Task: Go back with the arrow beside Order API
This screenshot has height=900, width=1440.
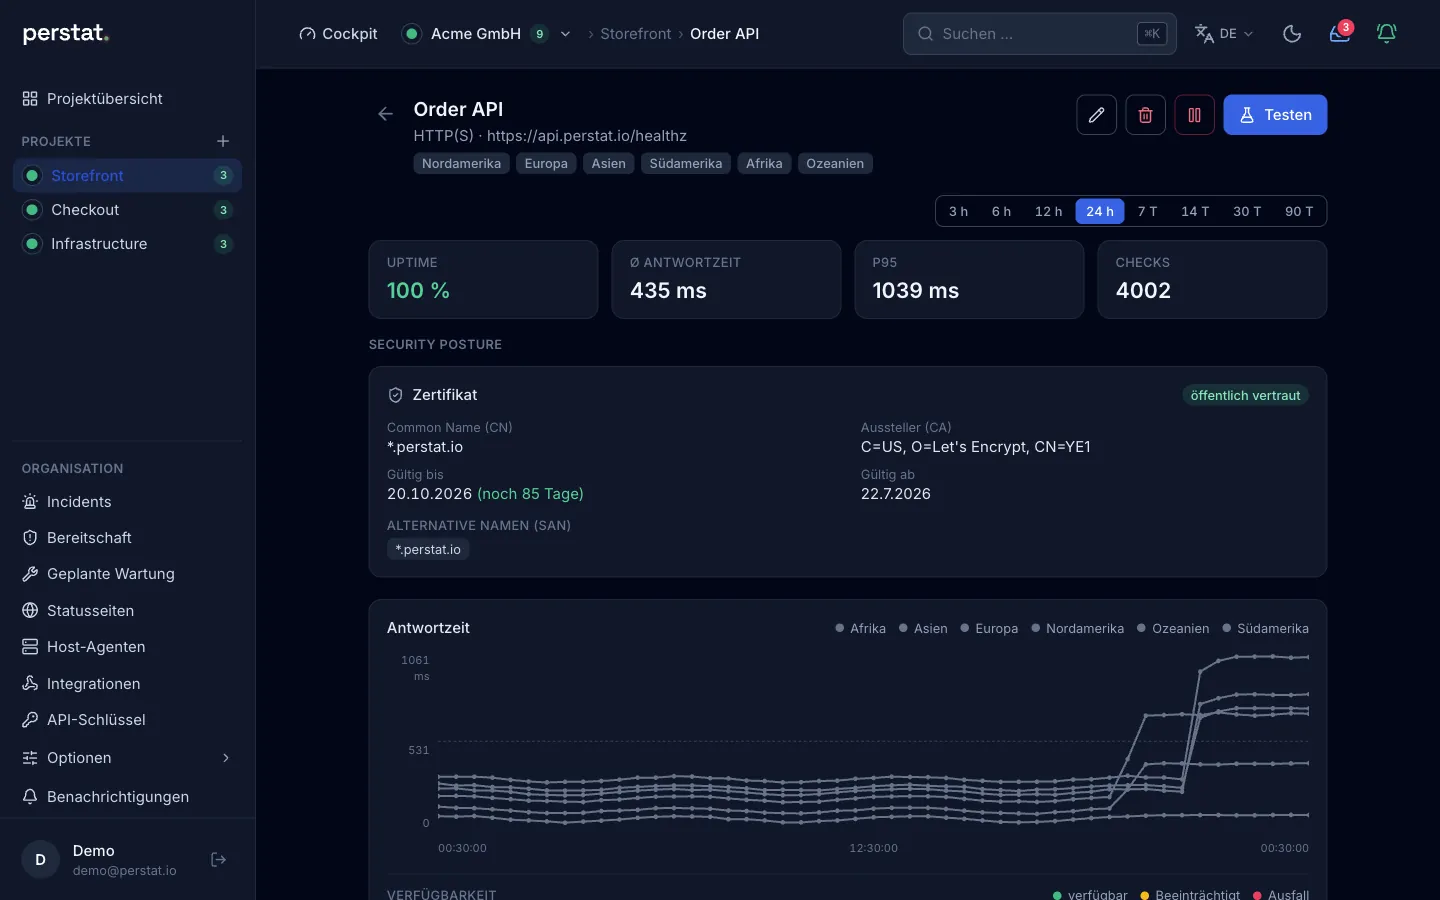Action: click(385, 114)
